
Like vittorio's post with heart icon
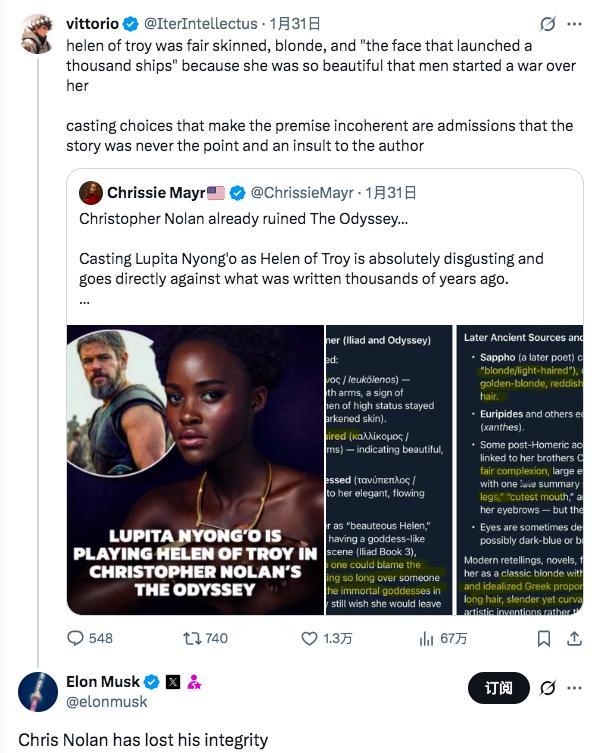point(310,638)
